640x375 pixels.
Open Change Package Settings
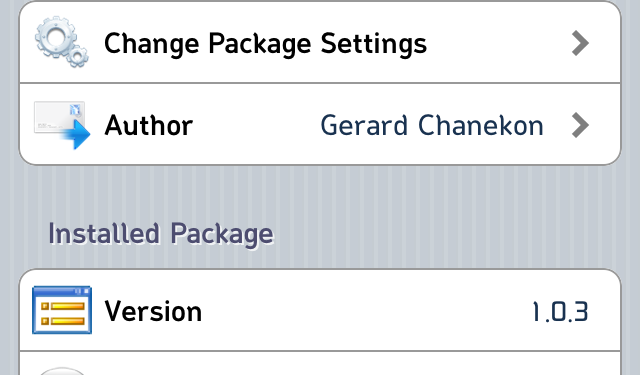pos(320,42)
